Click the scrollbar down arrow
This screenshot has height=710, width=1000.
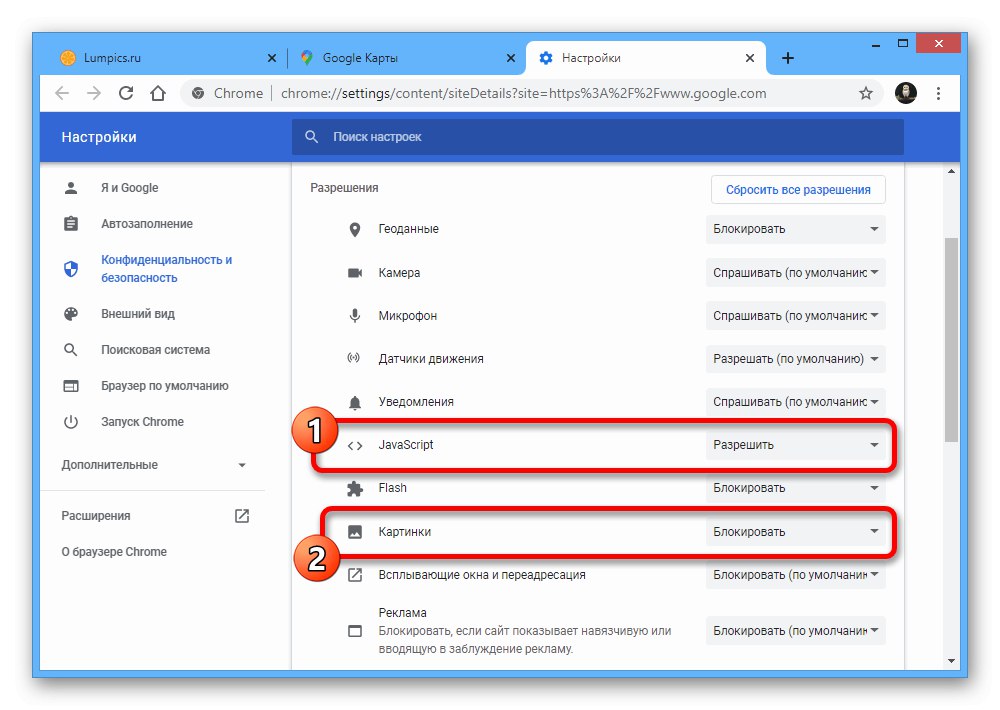pyautogui.click(x=951, y=661)
